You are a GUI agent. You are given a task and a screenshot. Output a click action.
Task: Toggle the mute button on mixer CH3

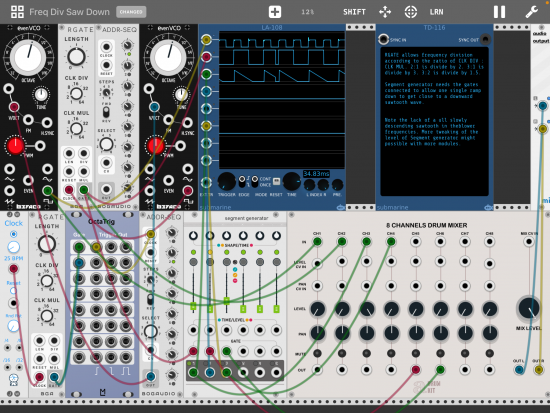(x=366, y=353)
